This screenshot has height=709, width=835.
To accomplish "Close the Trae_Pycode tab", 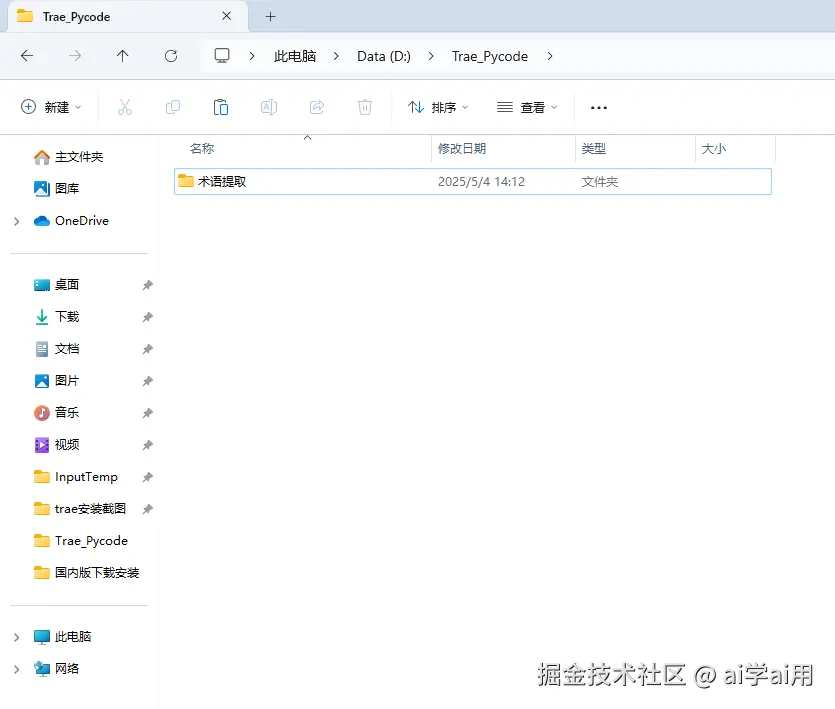I will pos(226,16).
